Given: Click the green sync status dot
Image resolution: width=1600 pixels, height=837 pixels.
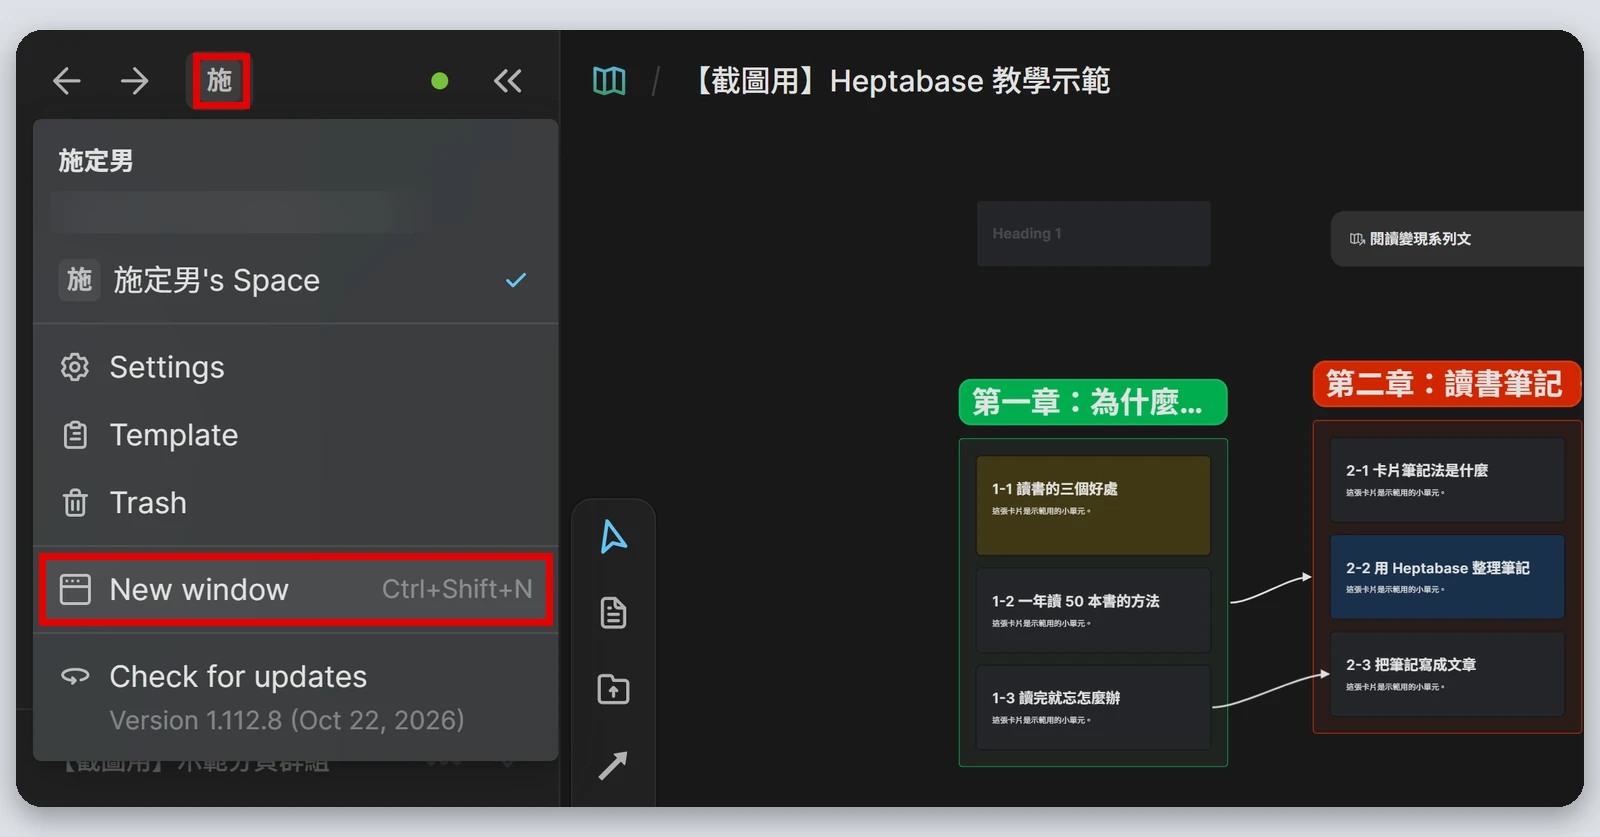Looking at the screenshot, I should click(x=439, y=81).
